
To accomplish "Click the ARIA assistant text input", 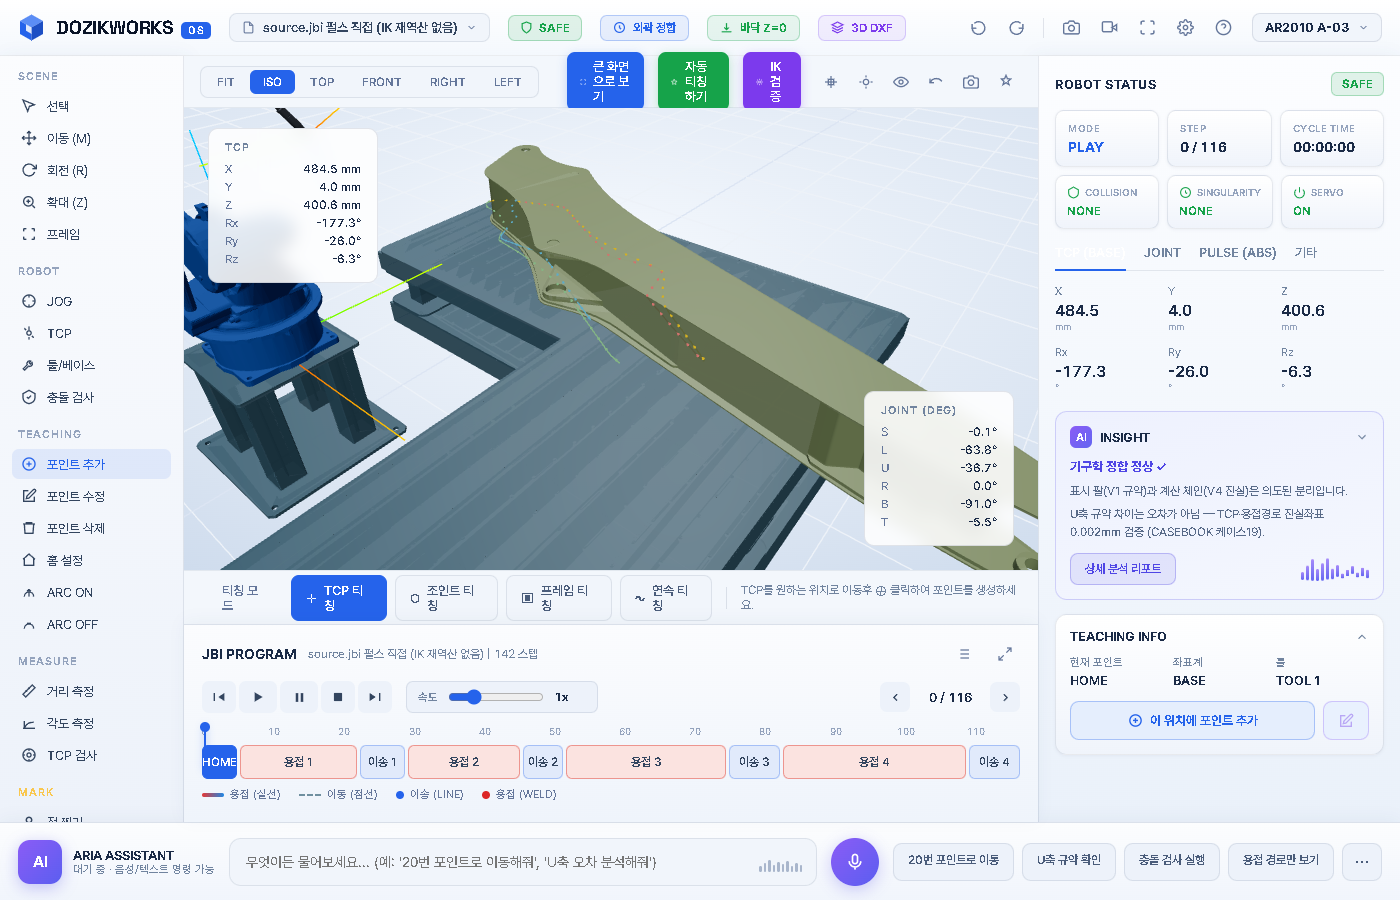I will tap(523, 862).
